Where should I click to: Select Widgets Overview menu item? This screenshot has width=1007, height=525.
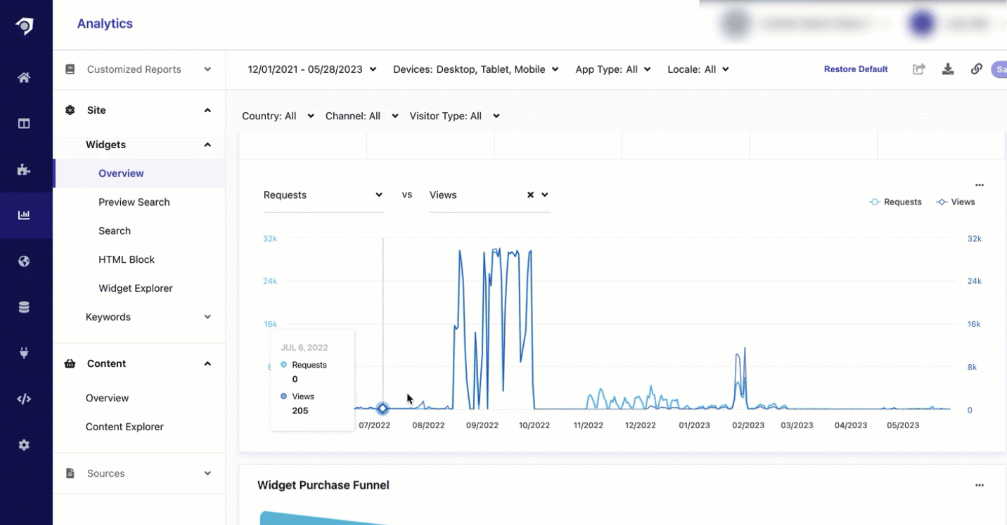121,173
